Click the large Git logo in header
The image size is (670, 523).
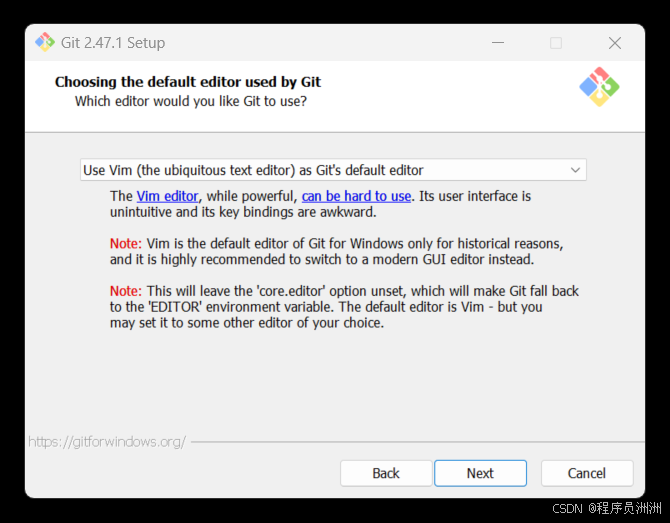599,87
